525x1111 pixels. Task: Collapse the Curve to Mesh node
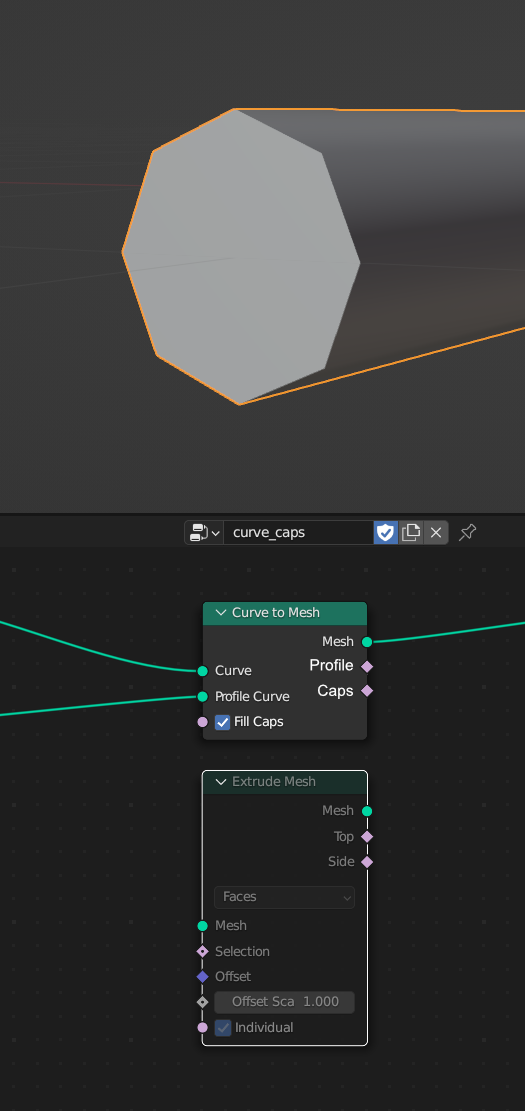pos(221,613)
